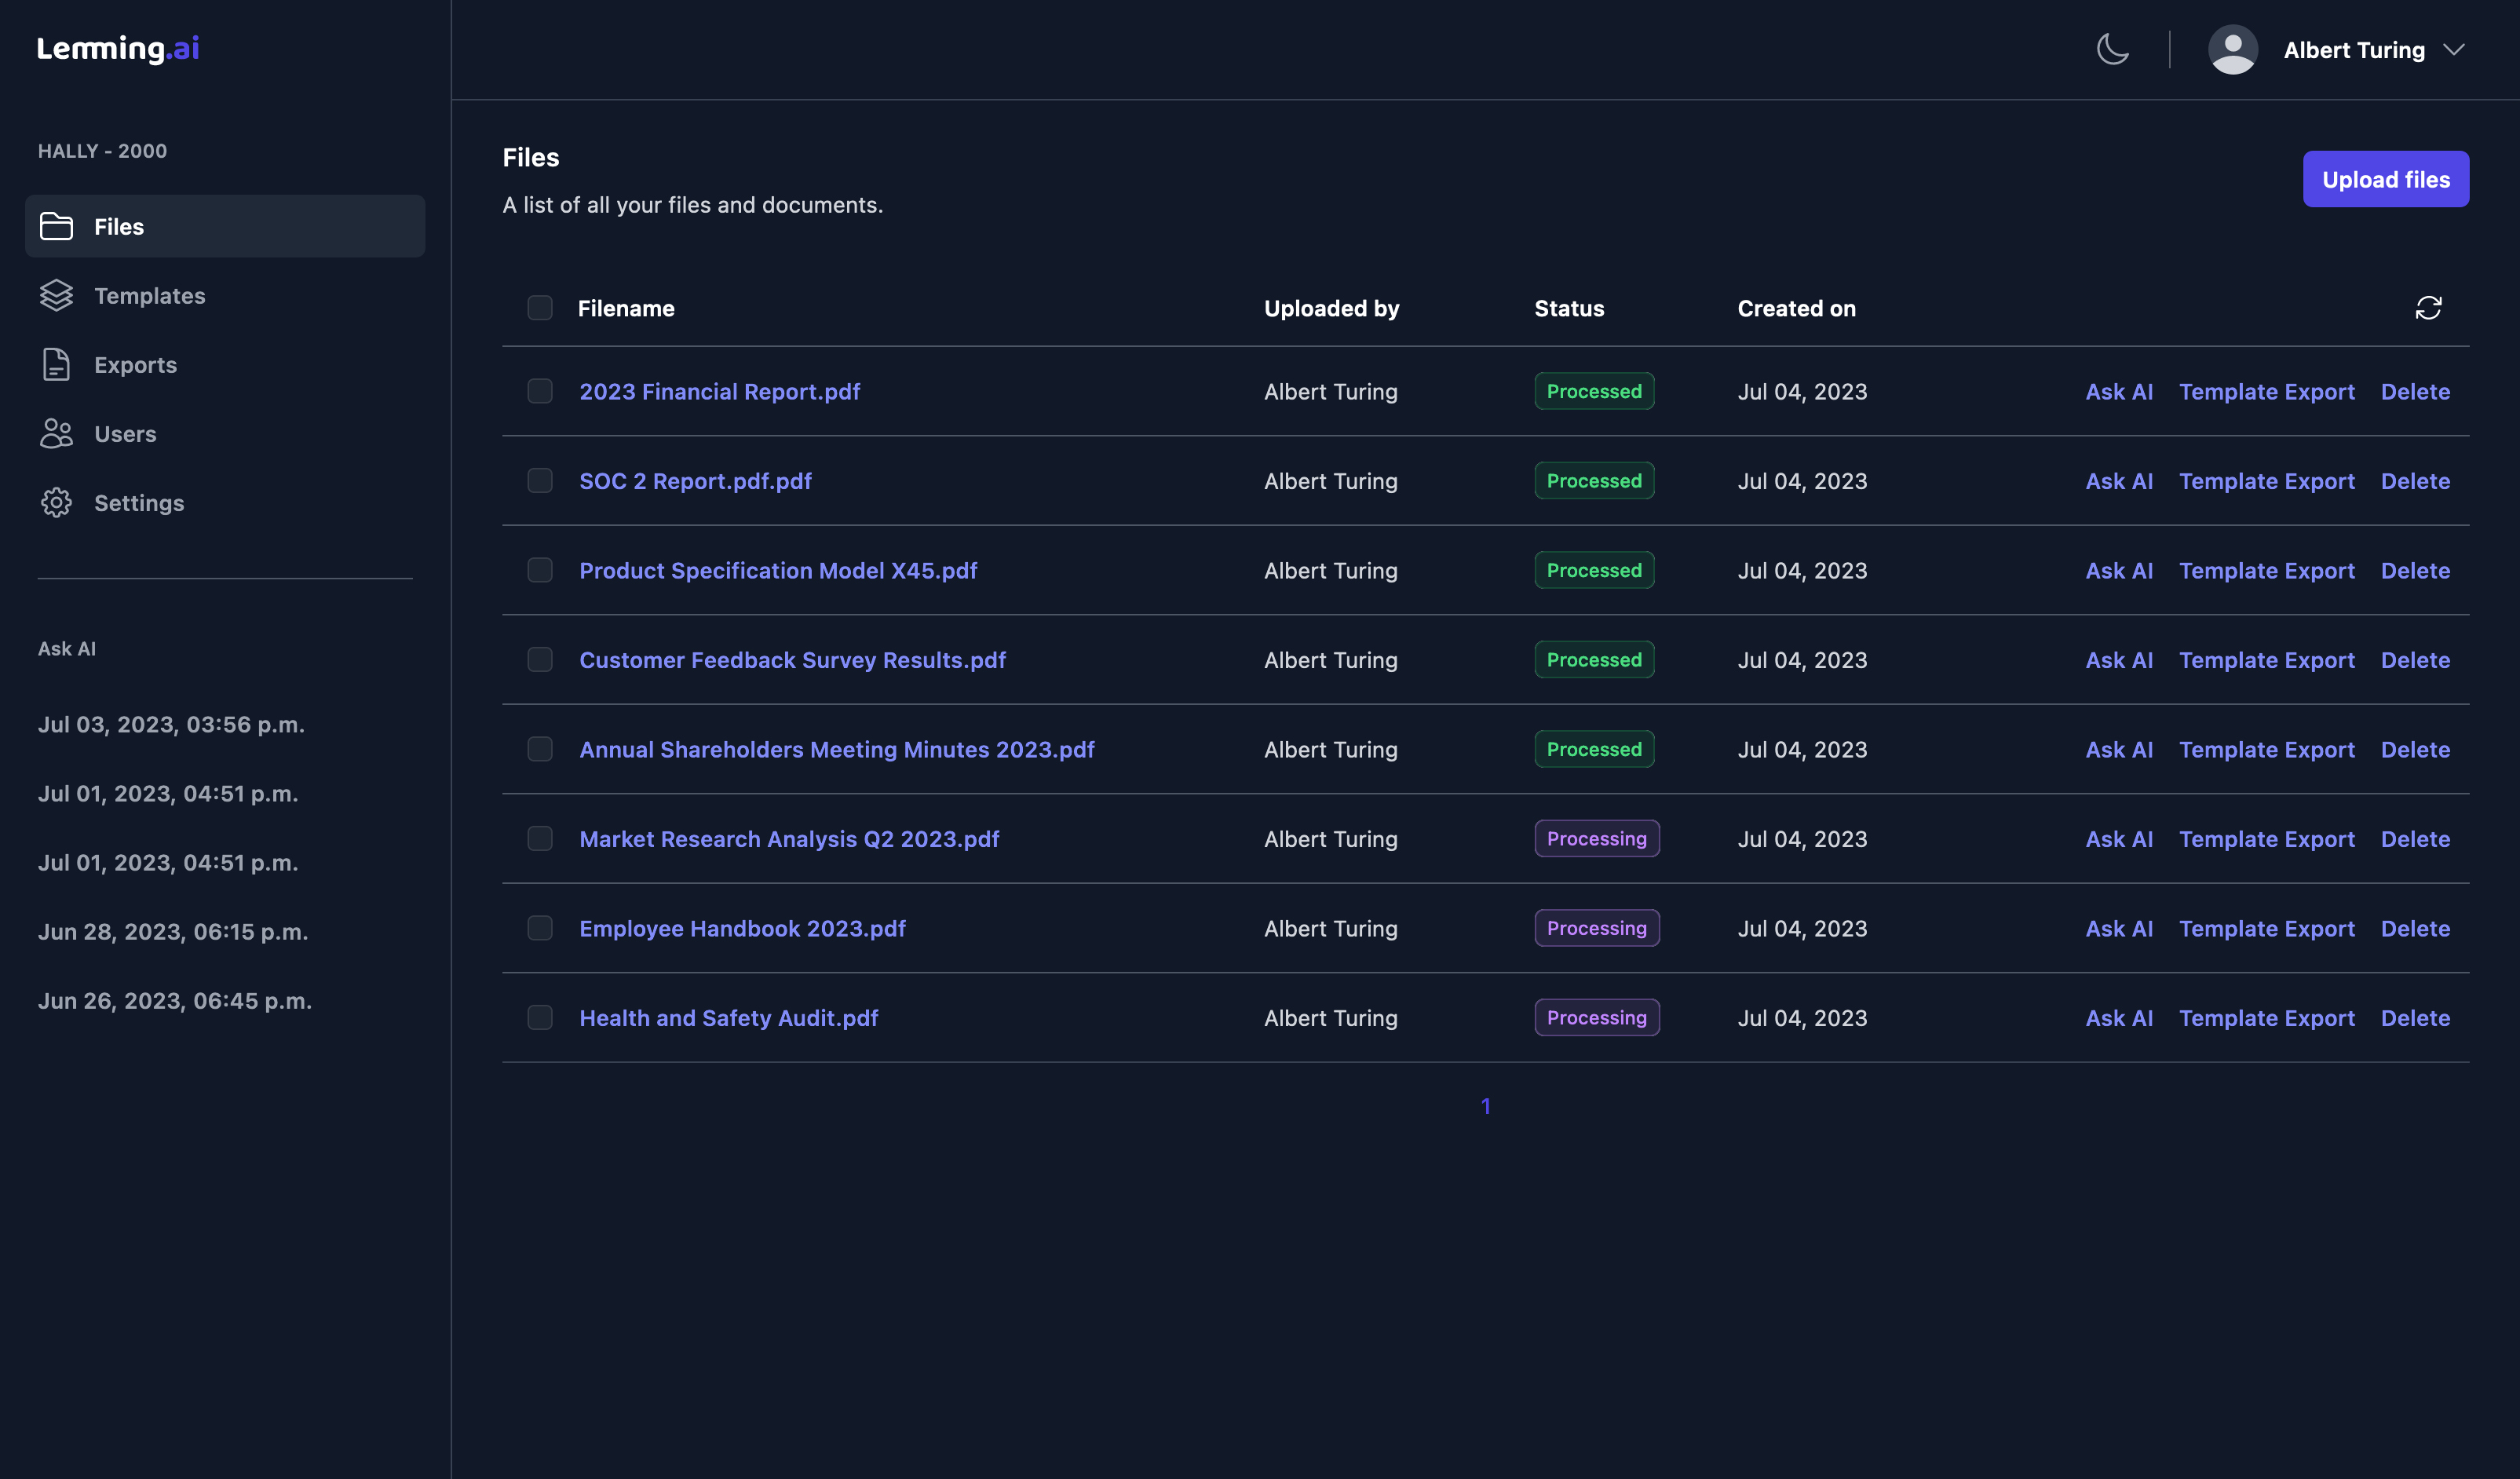This screenshot has width=2520, height=1479.
Task: Go to Settings in the sidebar
Action: pyautogui.click(x=139, y=503)
